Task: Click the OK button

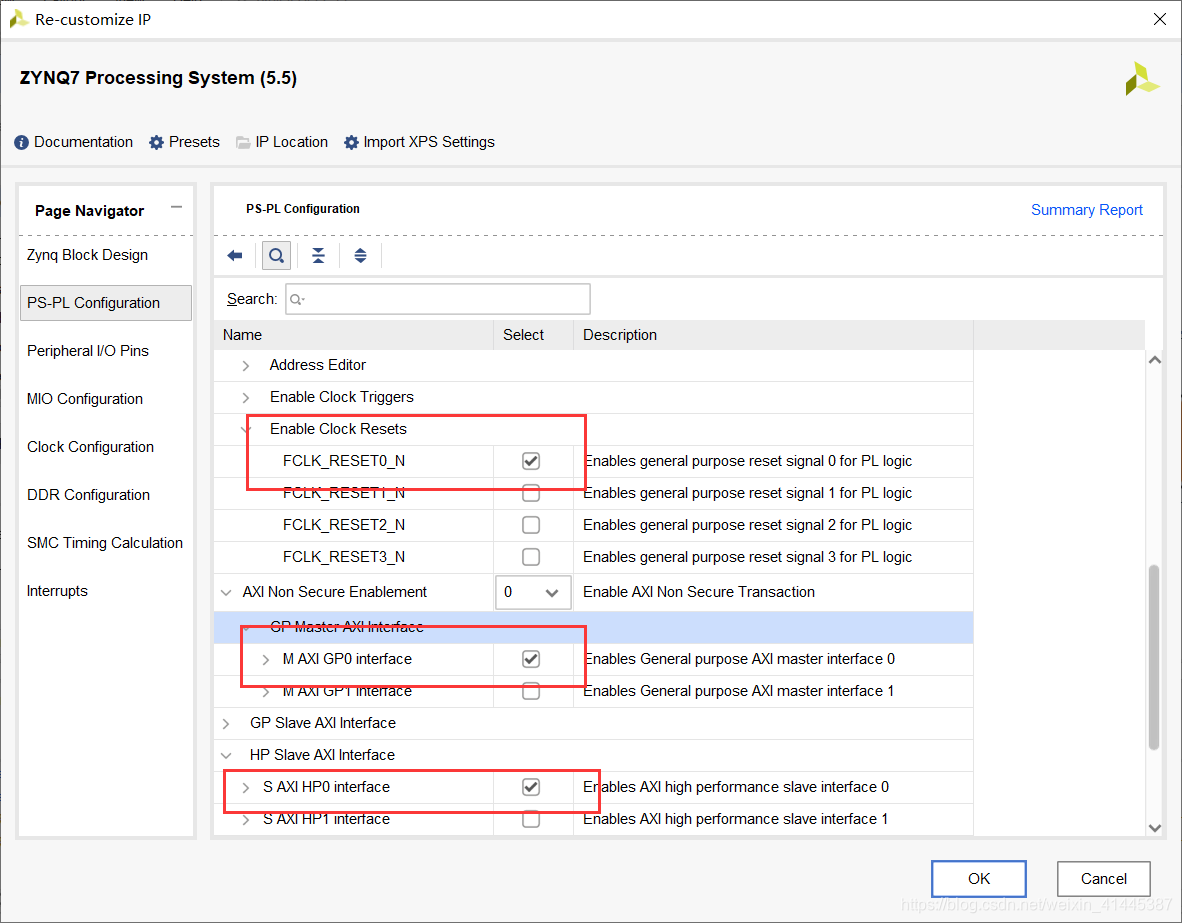Action: [978, 879]
